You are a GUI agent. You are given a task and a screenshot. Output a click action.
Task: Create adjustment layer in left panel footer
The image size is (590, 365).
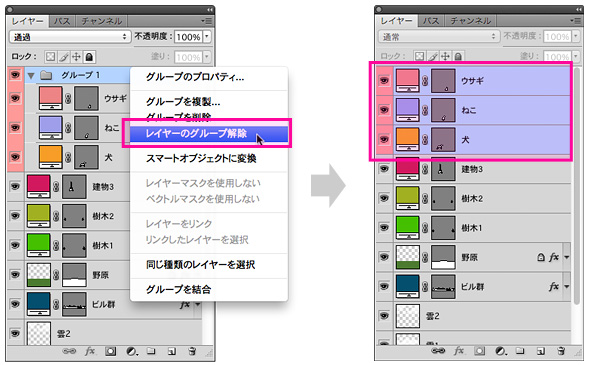point(131,351)
